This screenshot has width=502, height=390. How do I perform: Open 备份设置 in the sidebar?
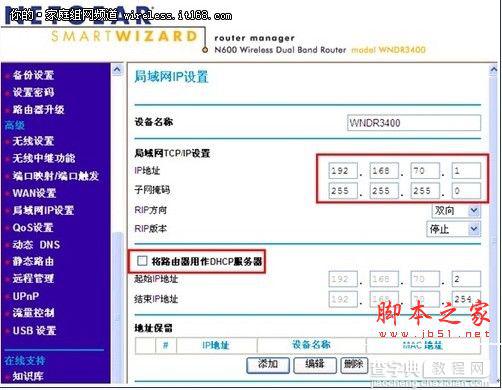(x=33, y=75)
